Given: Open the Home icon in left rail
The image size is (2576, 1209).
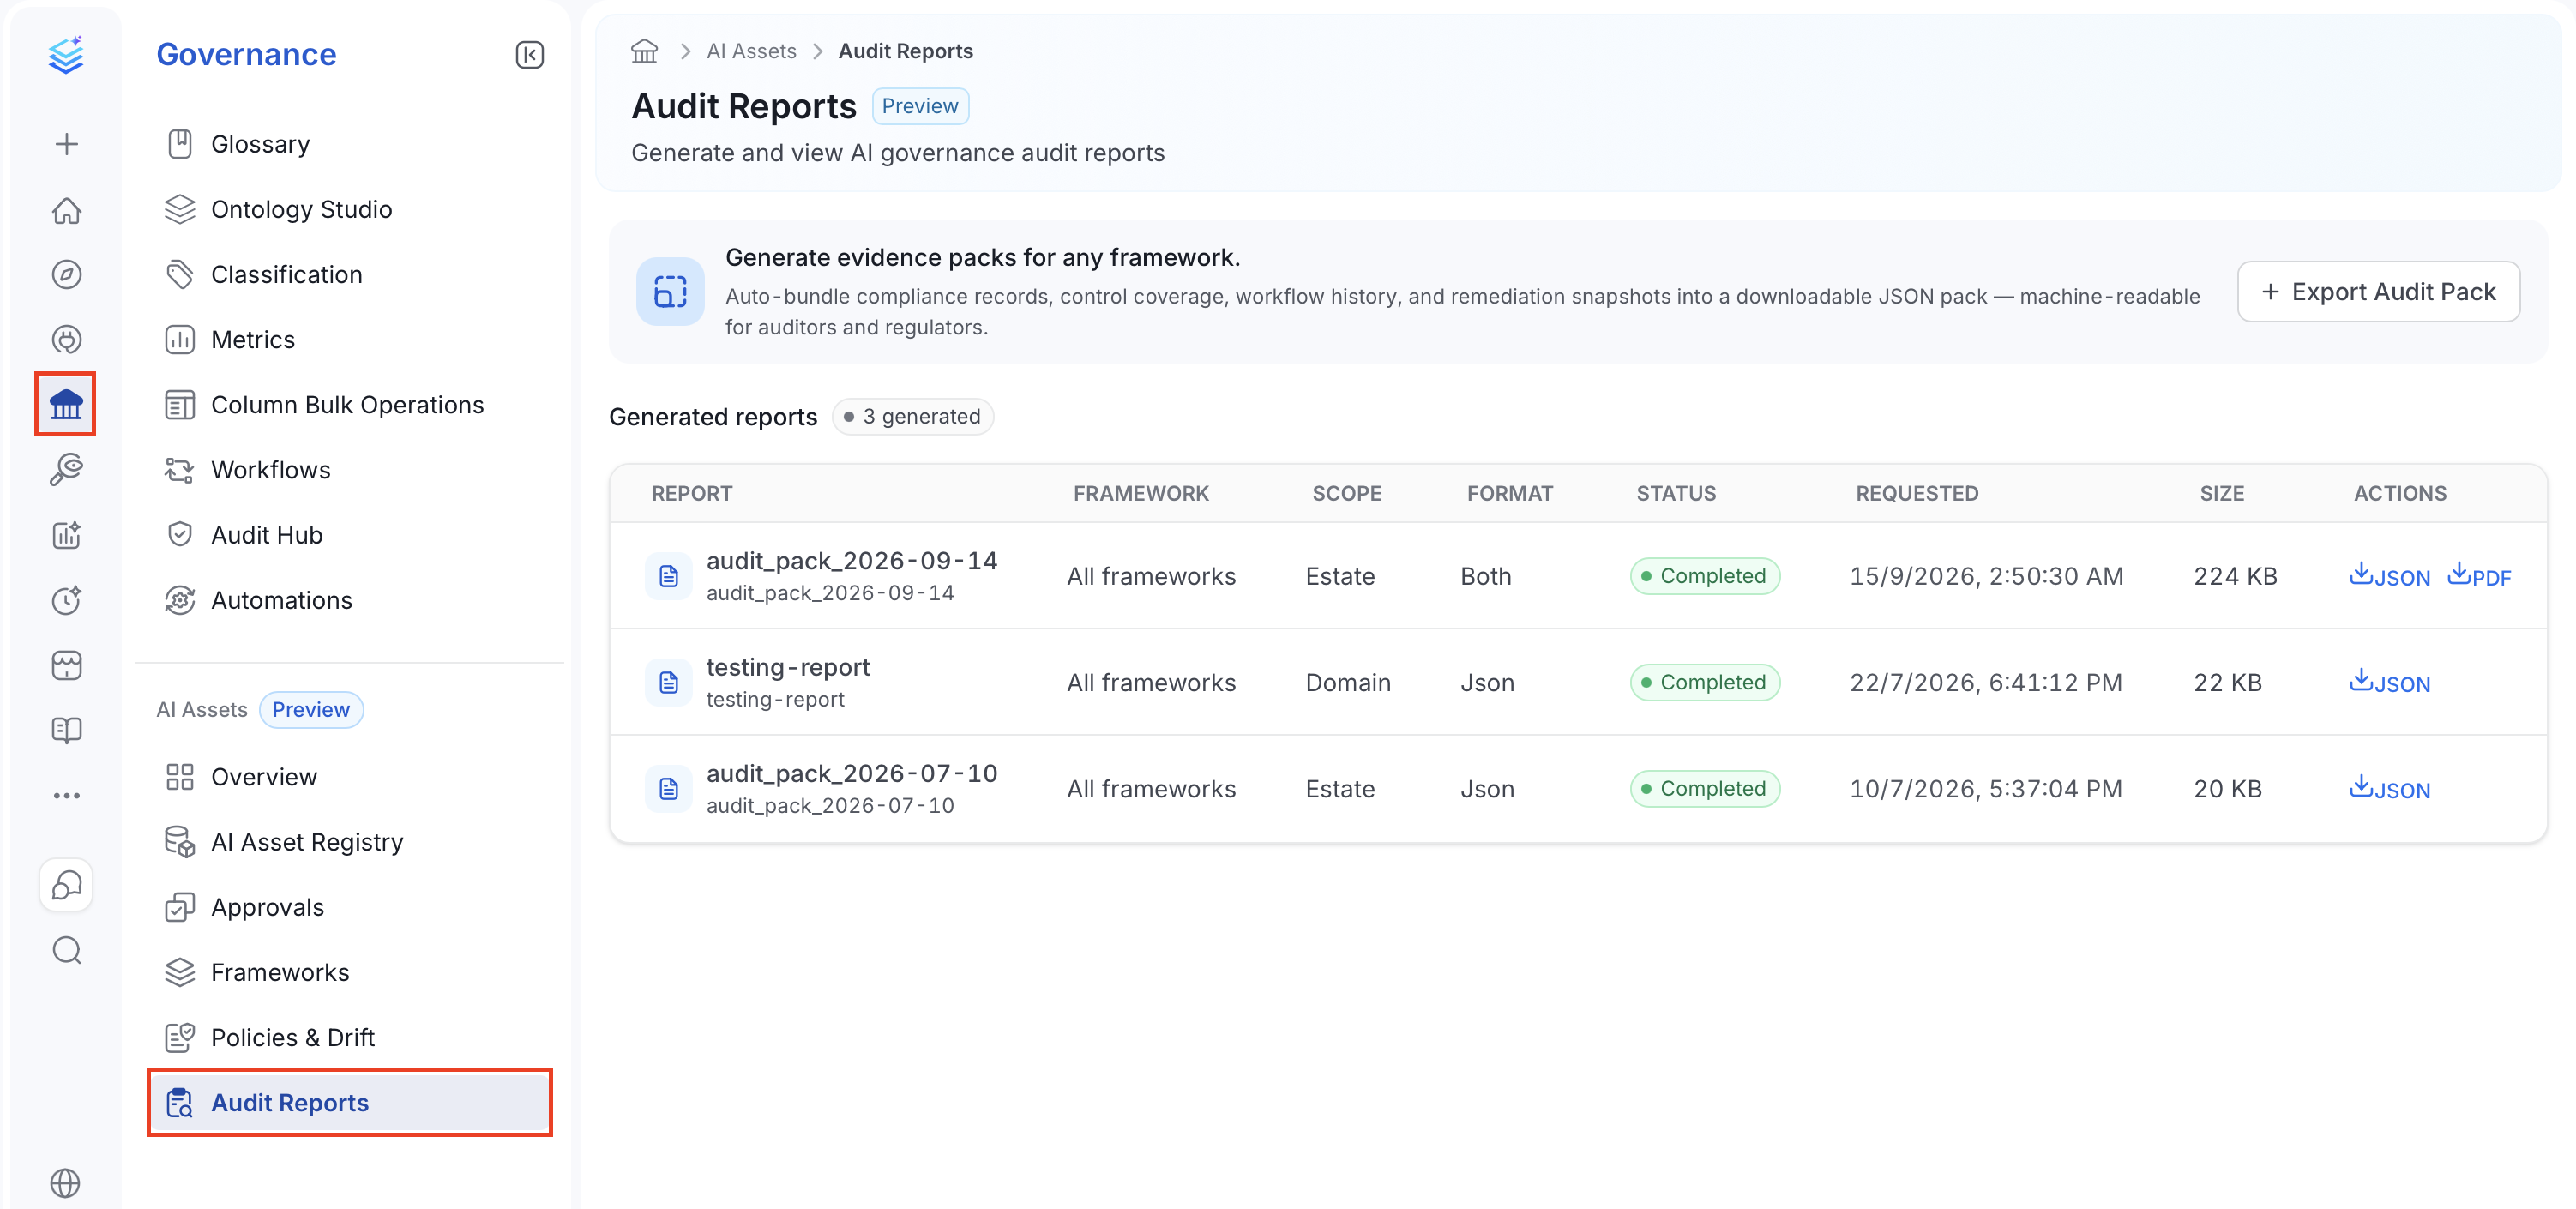Looking at the screenshot, I should point(66,210).
